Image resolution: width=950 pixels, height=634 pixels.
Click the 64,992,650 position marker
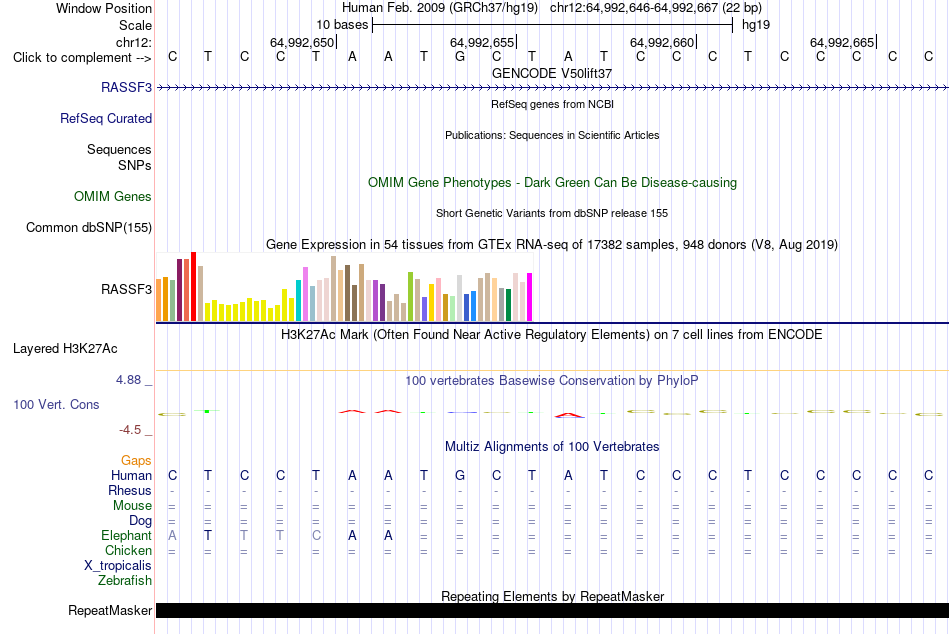pos(303,42)
